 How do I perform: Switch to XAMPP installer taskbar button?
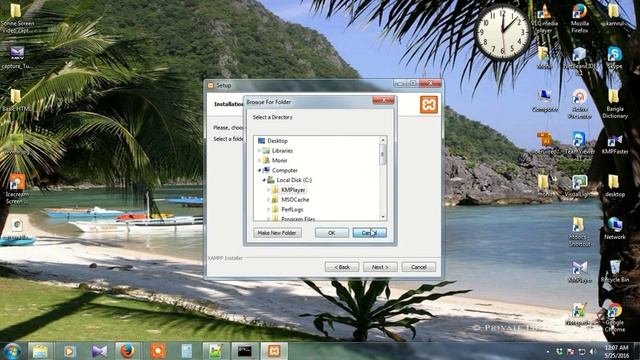(x=273, y=351)
